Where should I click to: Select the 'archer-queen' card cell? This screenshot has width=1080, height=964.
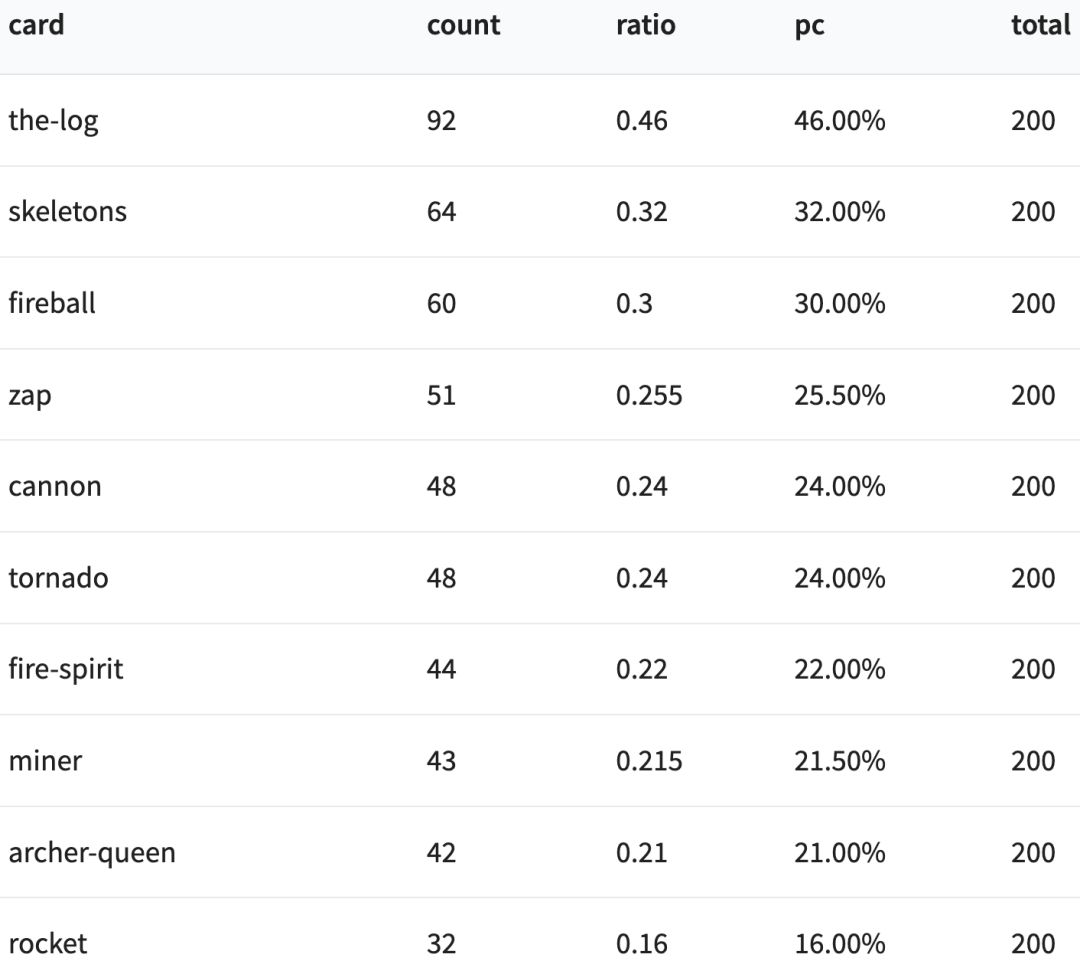click(x=92, y=853)
